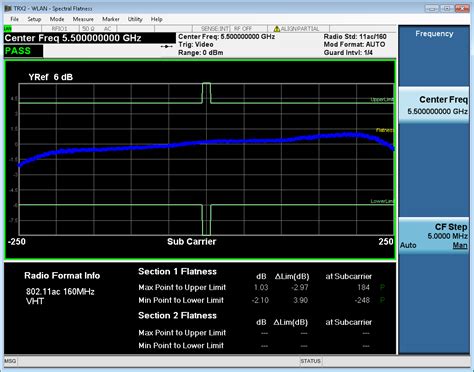Image resolution: width=474 pixels, height=372 pixels.
Task: Open the Help menu
Action: coord(156,19)
